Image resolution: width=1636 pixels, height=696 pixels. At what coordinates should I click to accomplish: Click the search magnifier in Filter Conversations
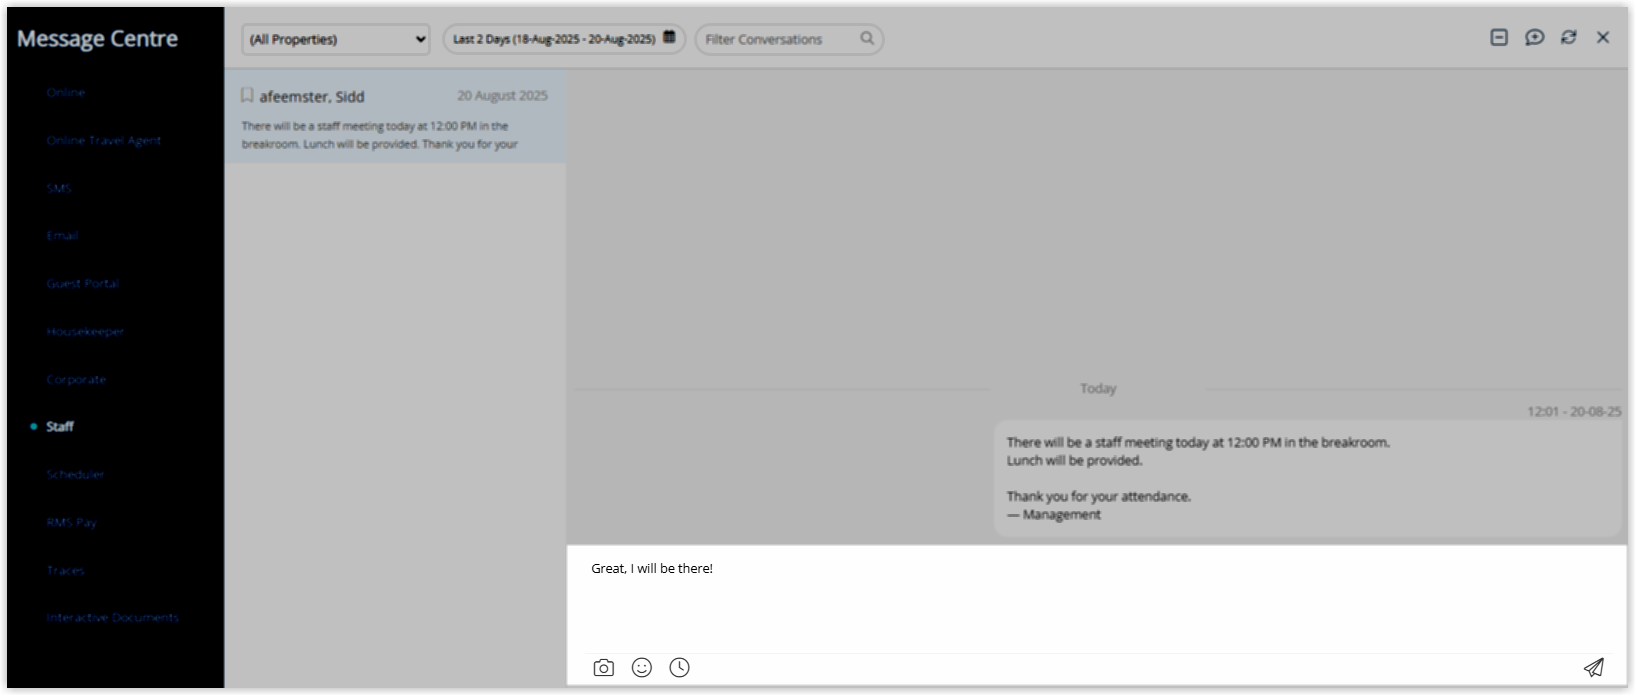click(867, 38)
